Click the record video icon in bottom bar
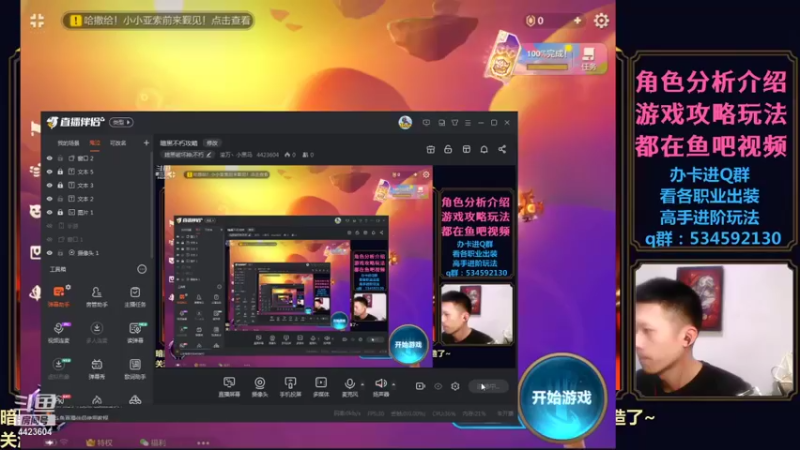This screenshot has height=450, width=800. point(420,386)
